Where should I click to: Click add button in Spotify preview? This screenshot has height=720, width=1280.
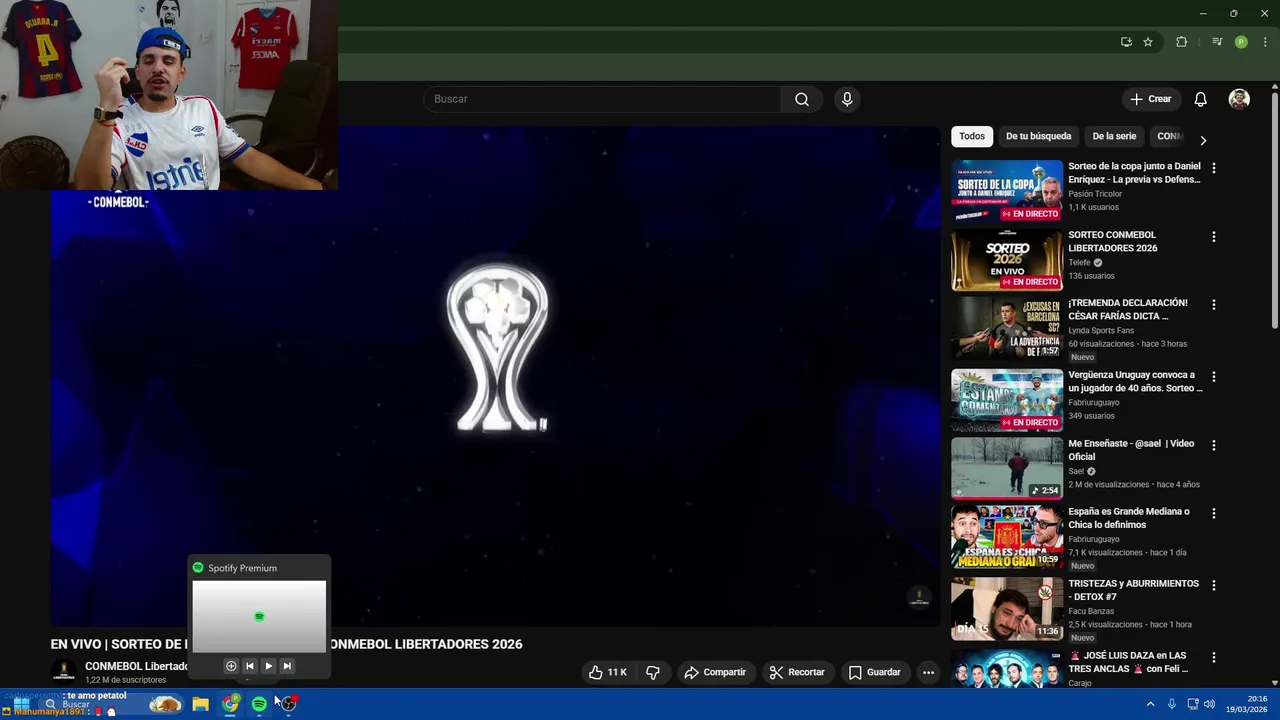pyautogui.click(x=231, y=666)
